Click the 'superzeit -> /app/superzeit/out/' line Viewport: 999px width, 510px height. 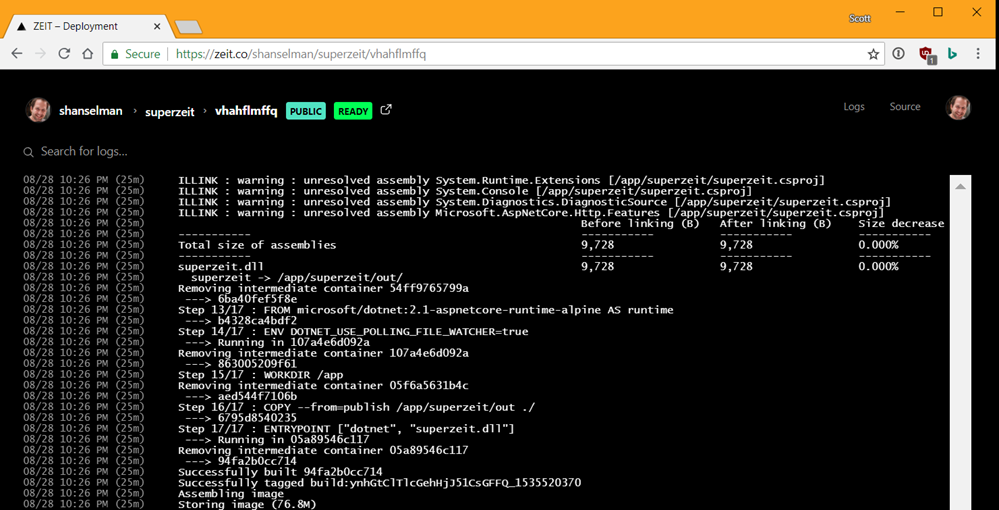click(297, 277)
